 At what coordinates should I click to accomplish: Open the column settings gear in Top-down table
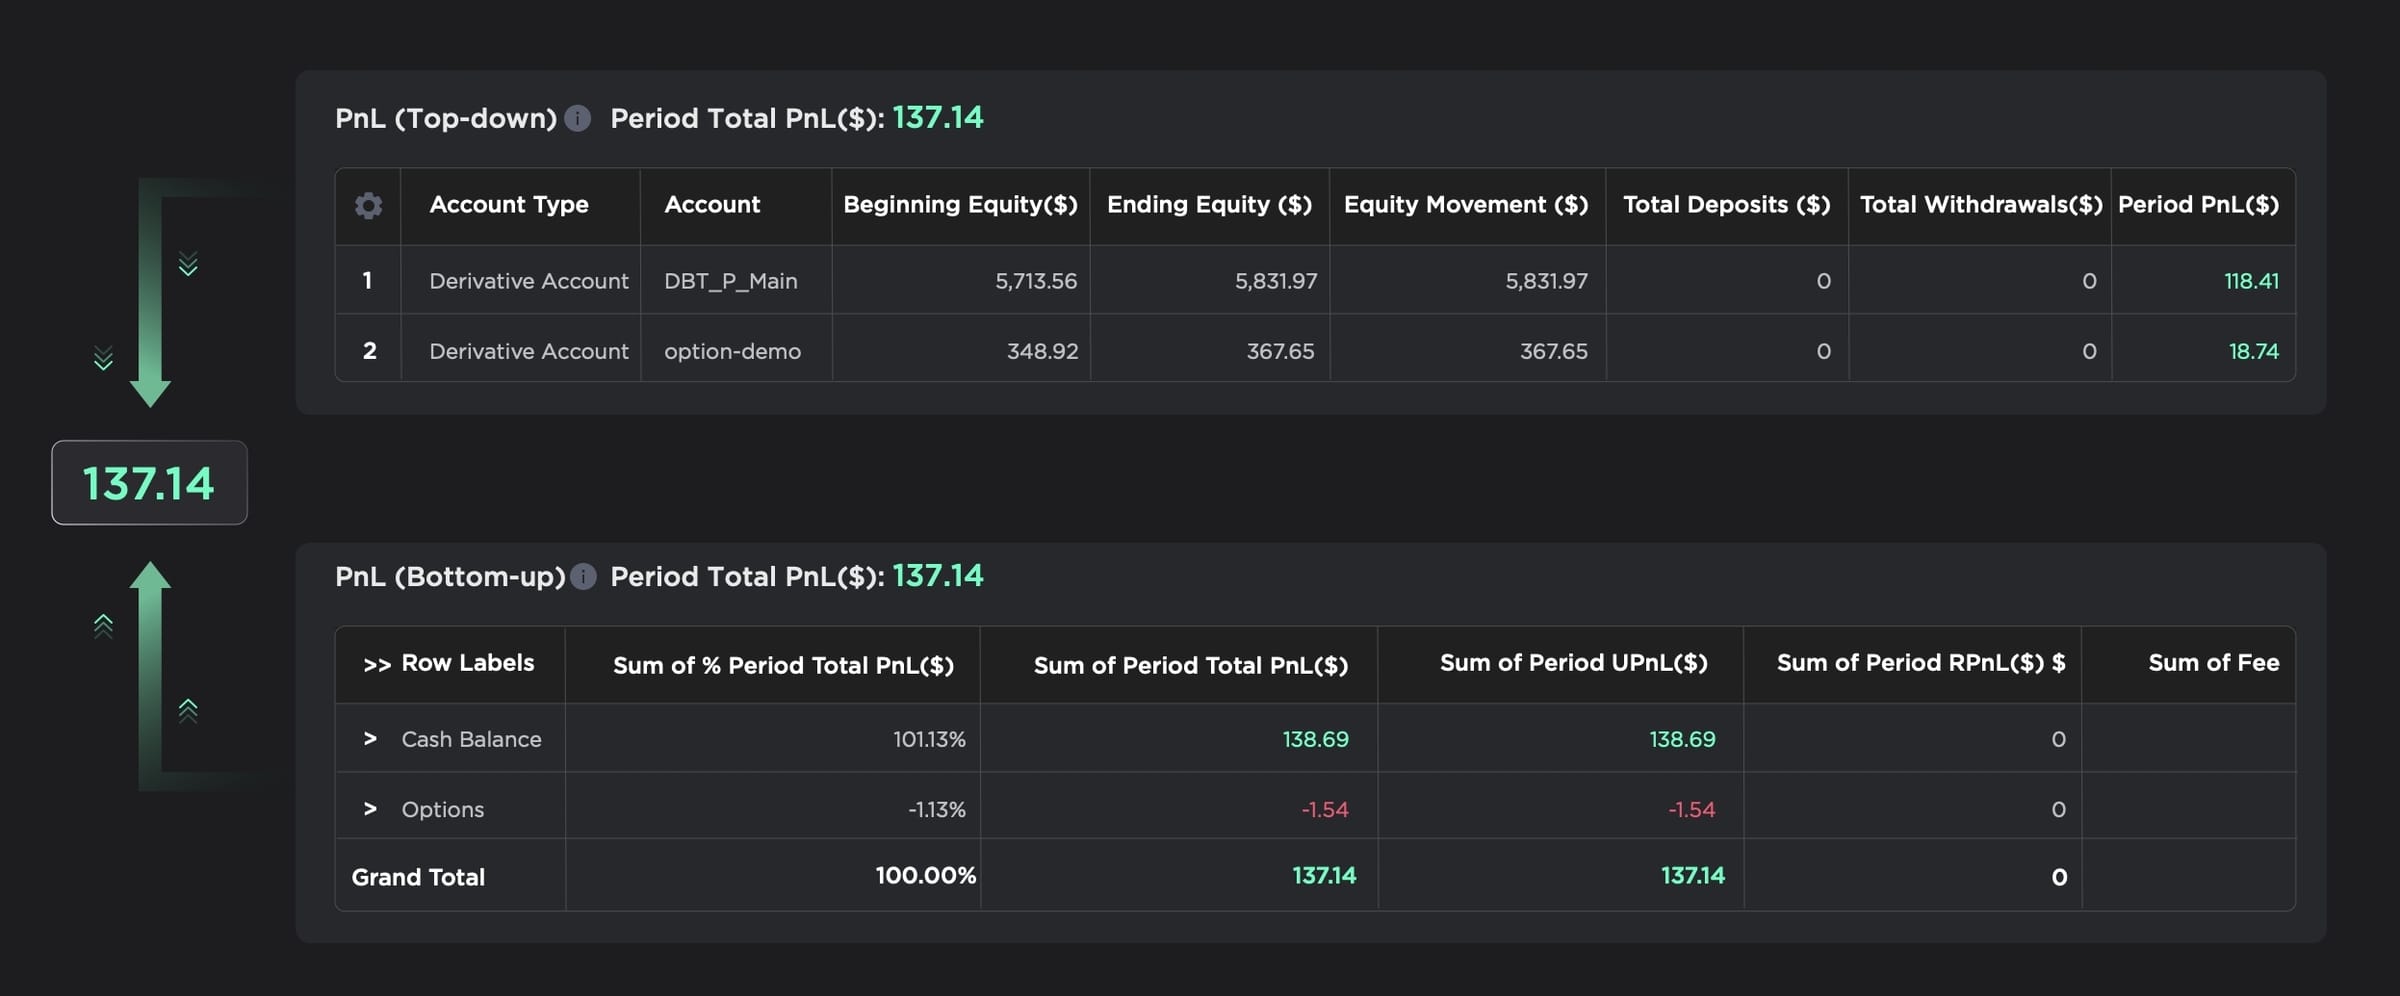(x=368, y=205)
